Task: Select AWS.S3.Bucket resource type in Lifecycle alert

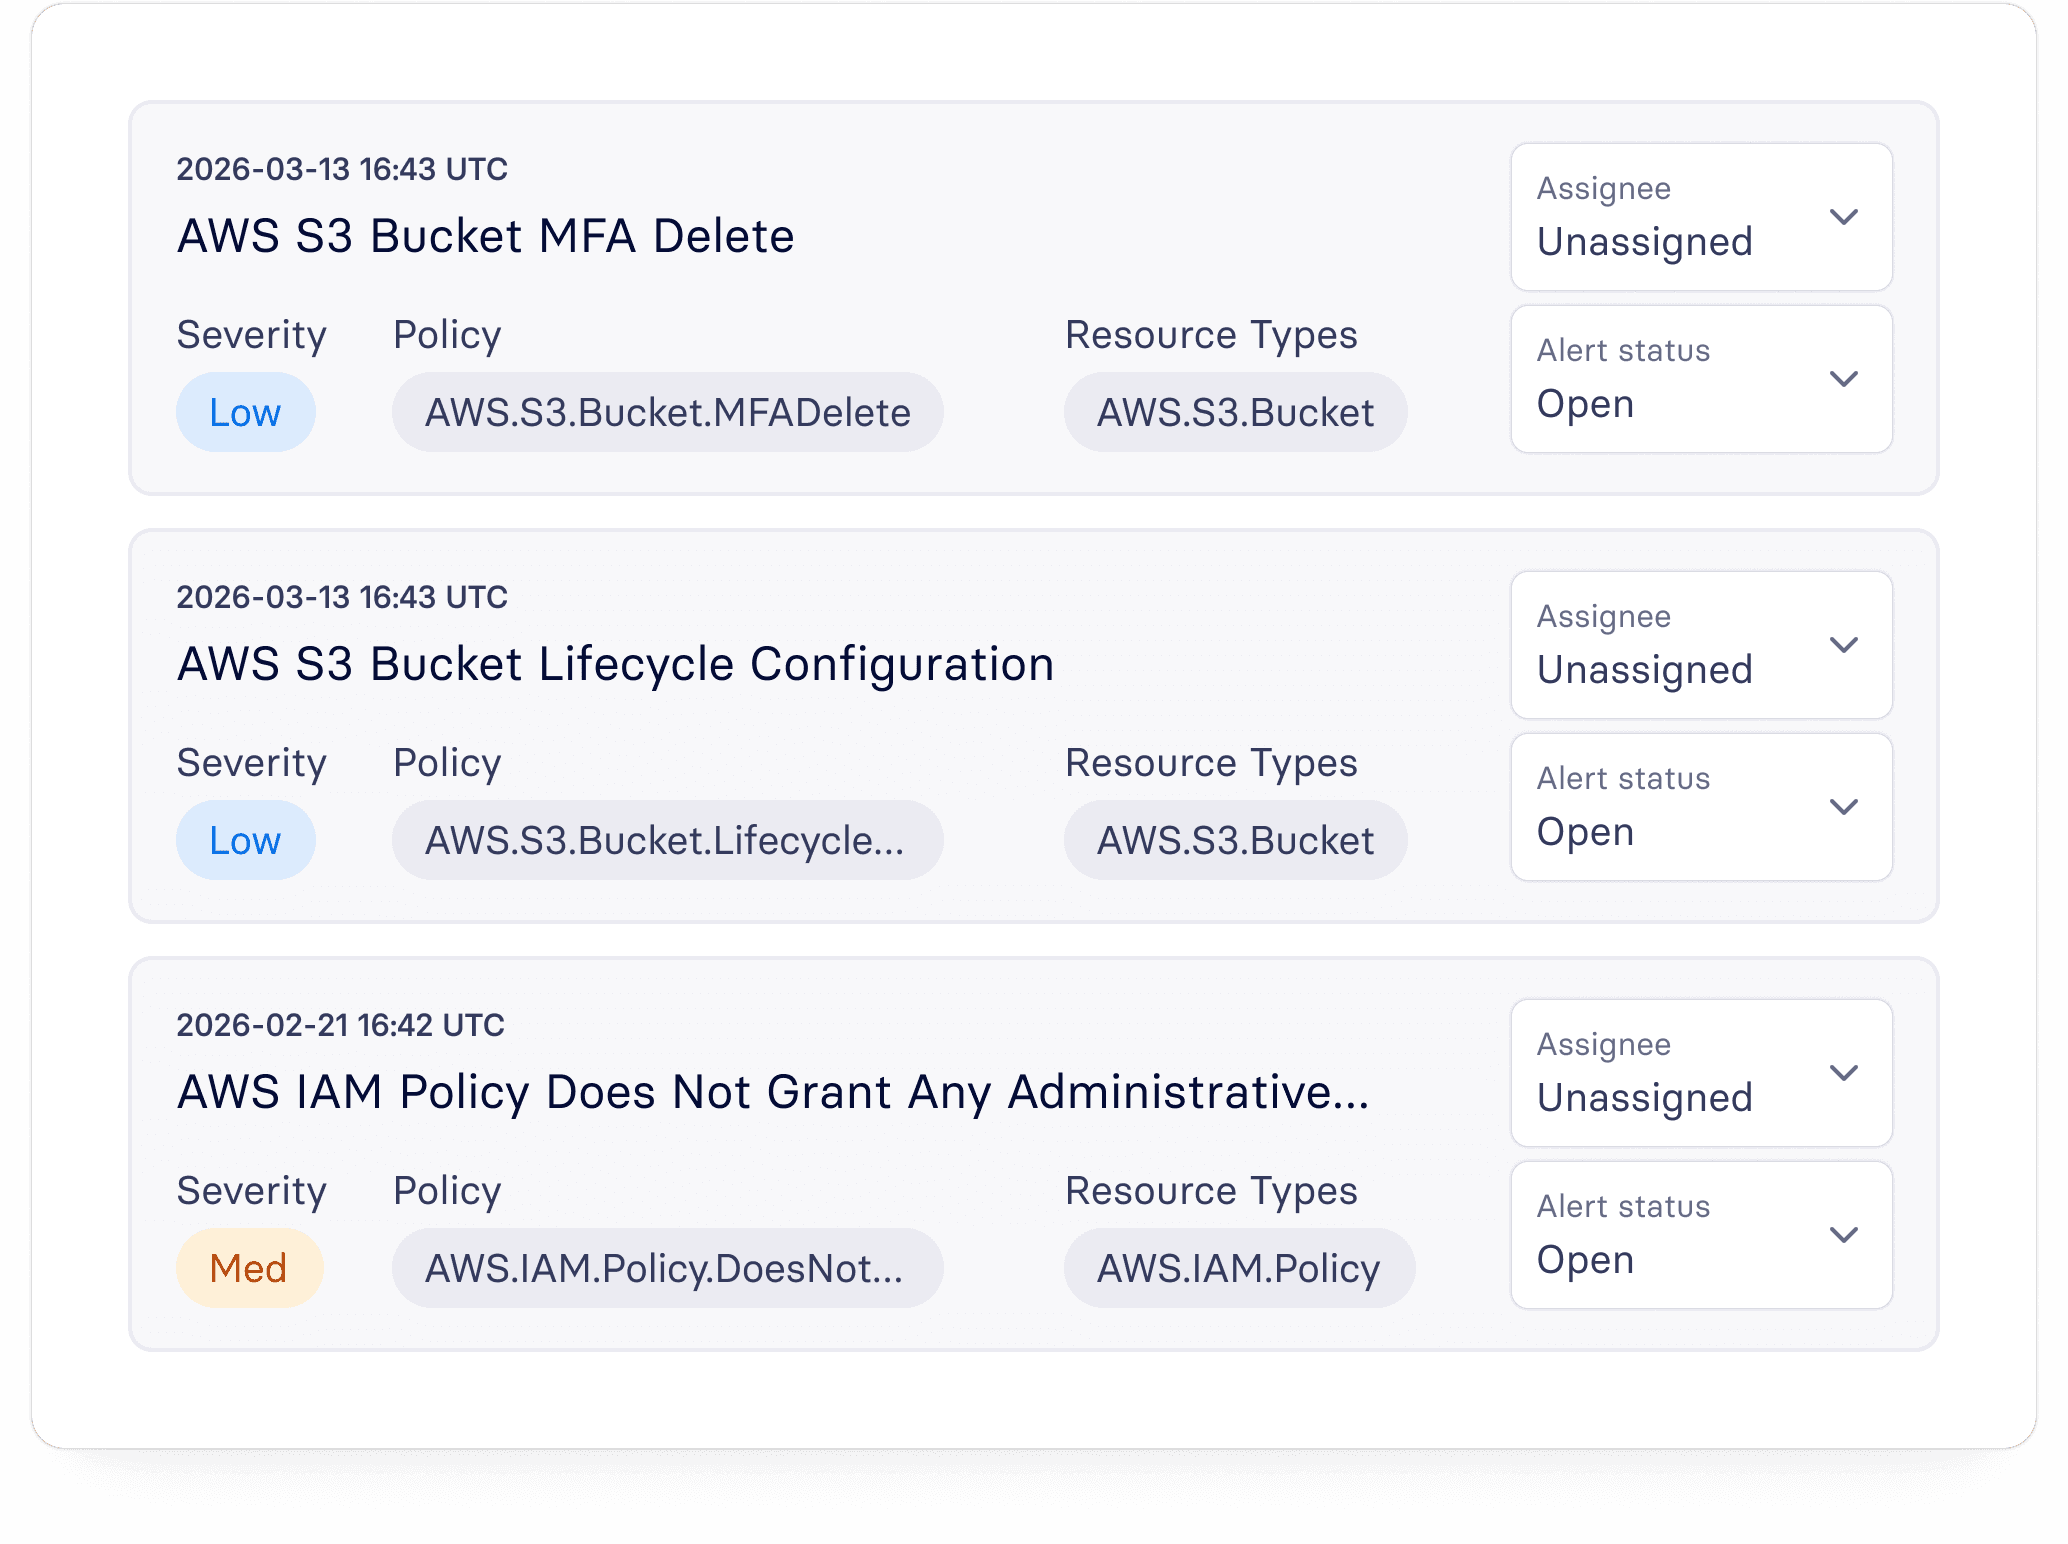Action: [x=1235, y=841]
